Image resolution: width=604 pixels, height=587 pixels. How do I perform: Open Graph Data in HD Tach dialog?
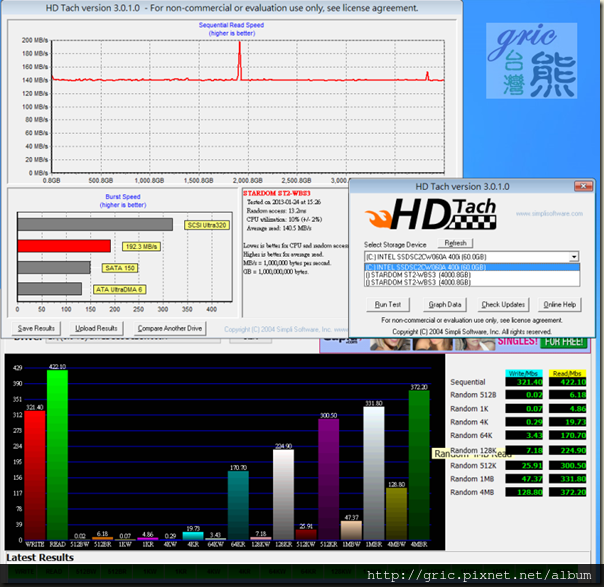tap(445, 304)
